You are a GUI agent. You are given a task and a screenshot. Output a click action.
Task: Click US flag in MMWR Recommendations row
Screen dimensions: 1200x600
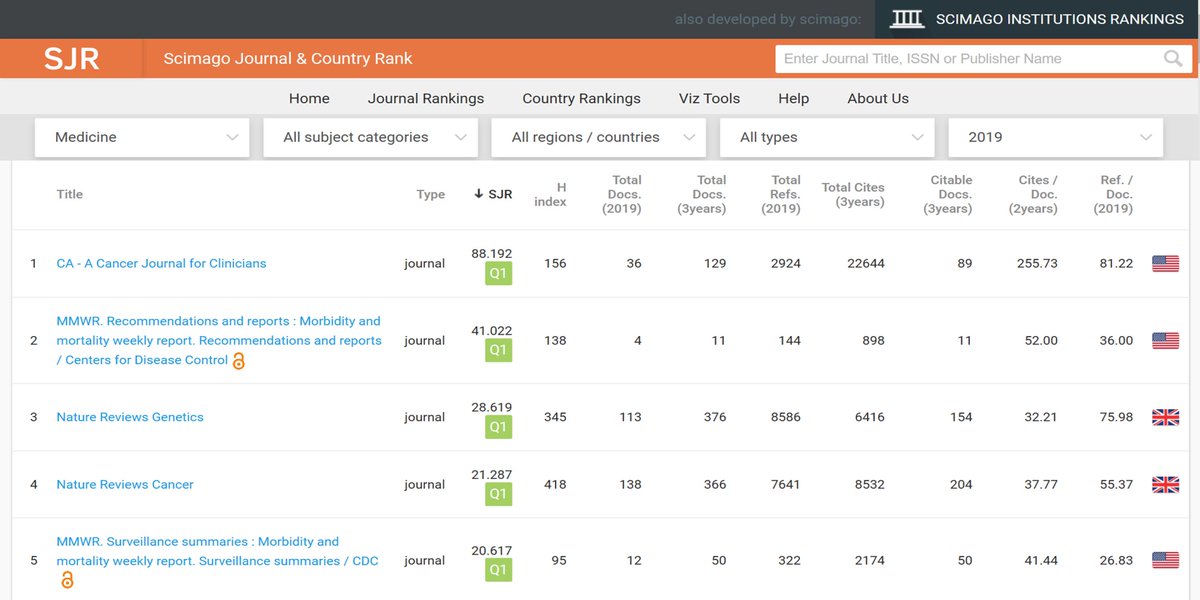[x=1165, y=341]
